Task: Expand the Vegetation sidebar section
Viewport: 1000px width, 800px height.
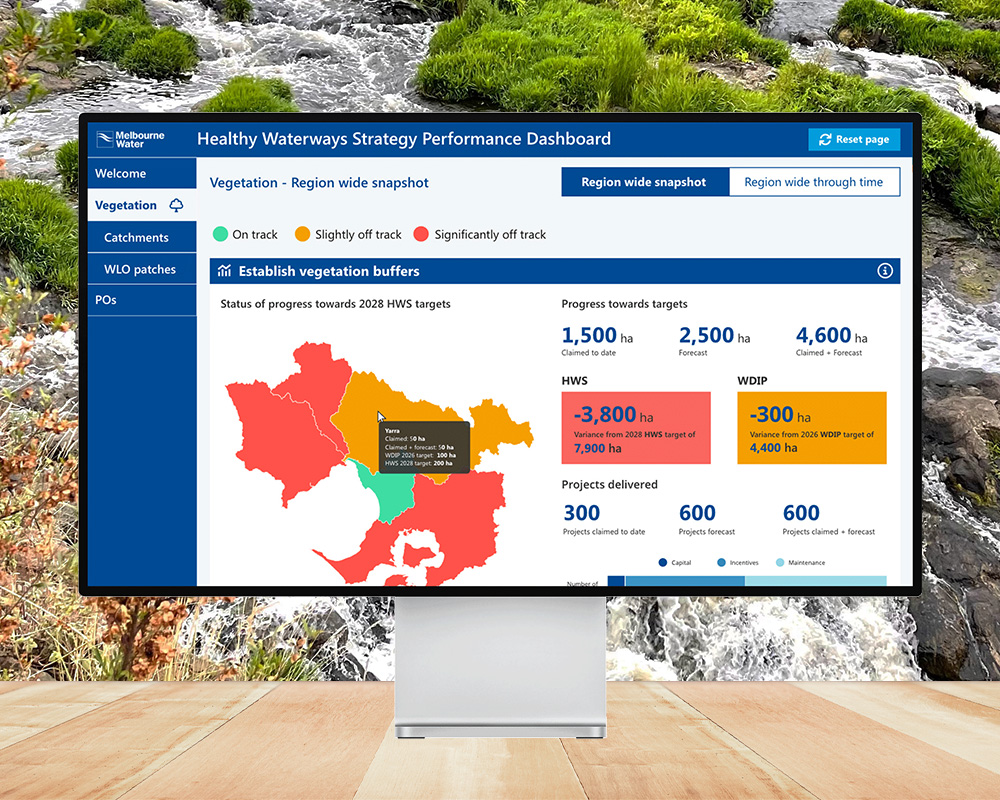Action: [125, 205]
